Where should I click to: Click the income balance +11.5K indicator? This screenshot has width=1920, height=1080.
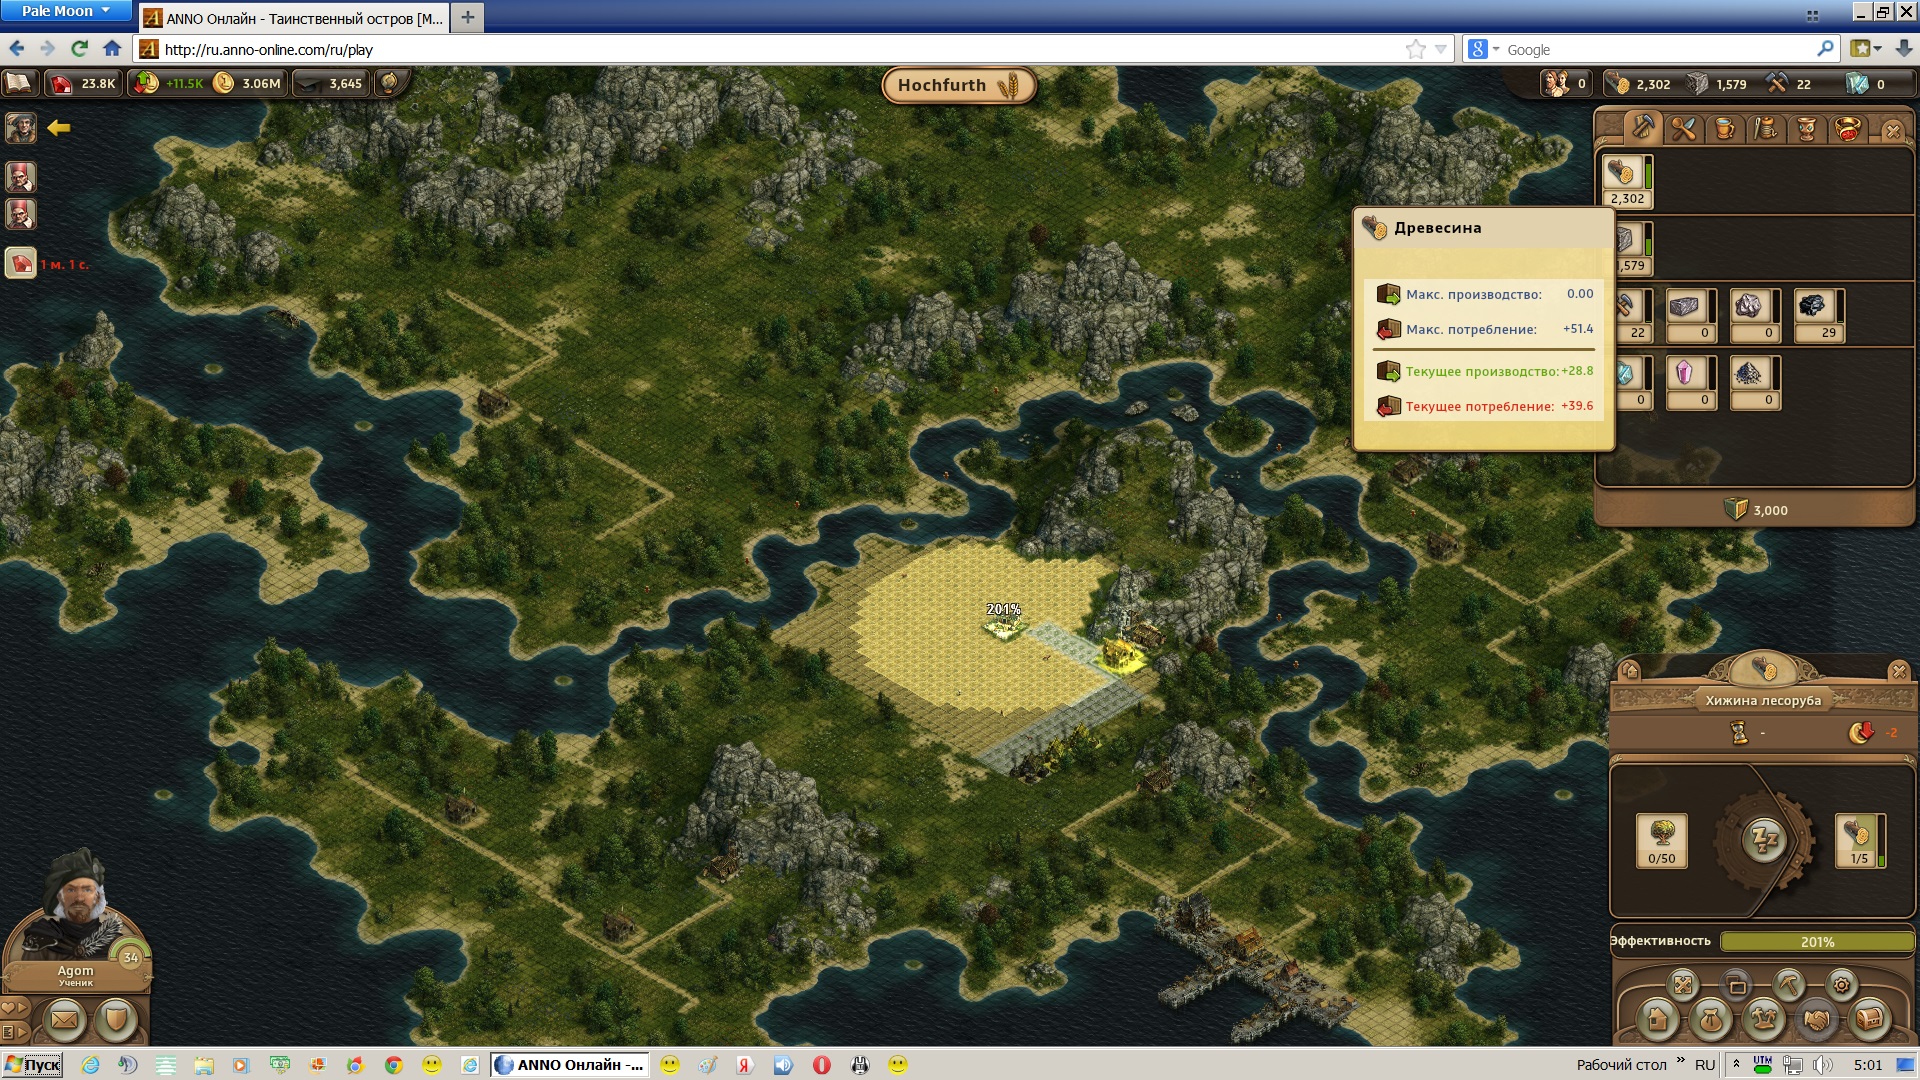168,83
